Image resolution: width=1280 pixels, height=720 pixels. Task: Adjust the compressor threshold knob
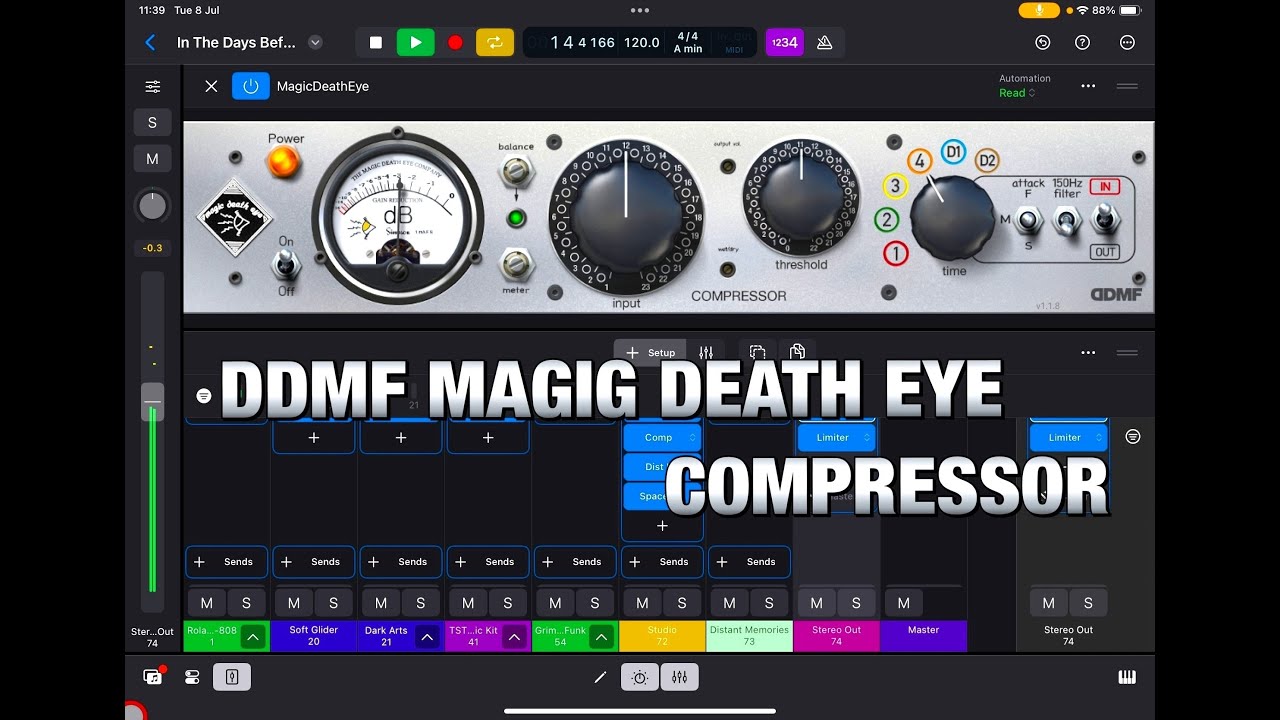[801, 197]
